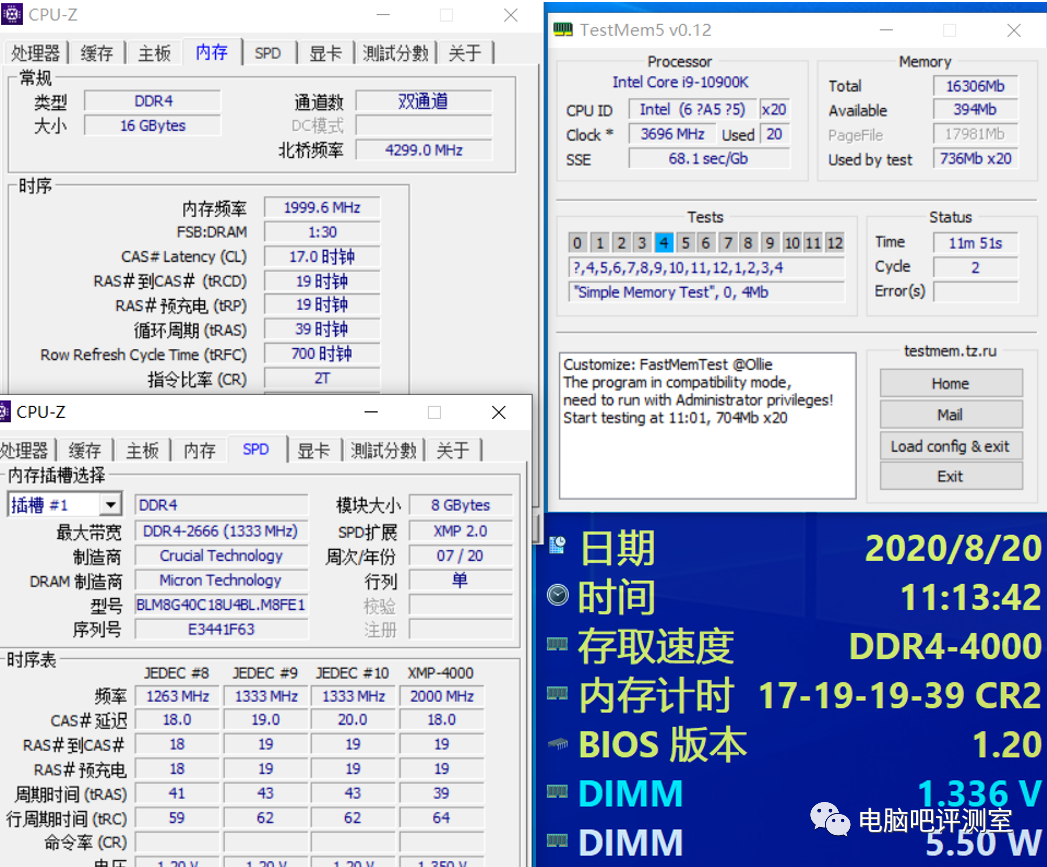
Task: Switch to SPD tab in top CPU-Z window
Action: click(268, 53)
